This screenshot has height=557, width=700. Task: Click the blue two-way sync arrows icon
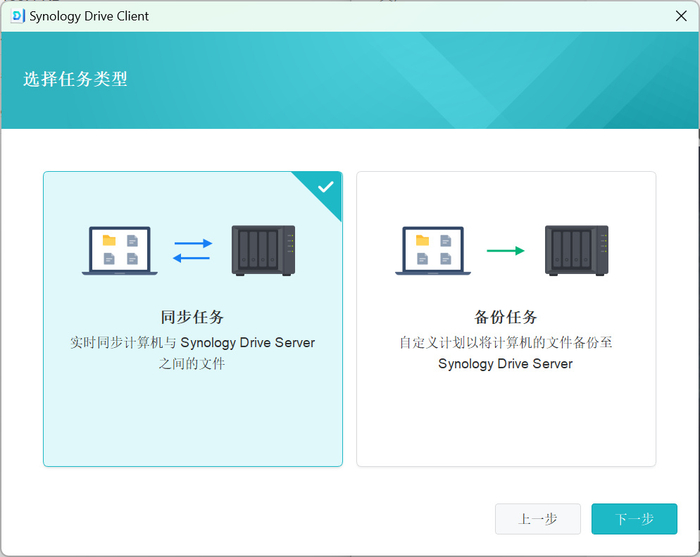pyautogui.click(x=192, y=251)
